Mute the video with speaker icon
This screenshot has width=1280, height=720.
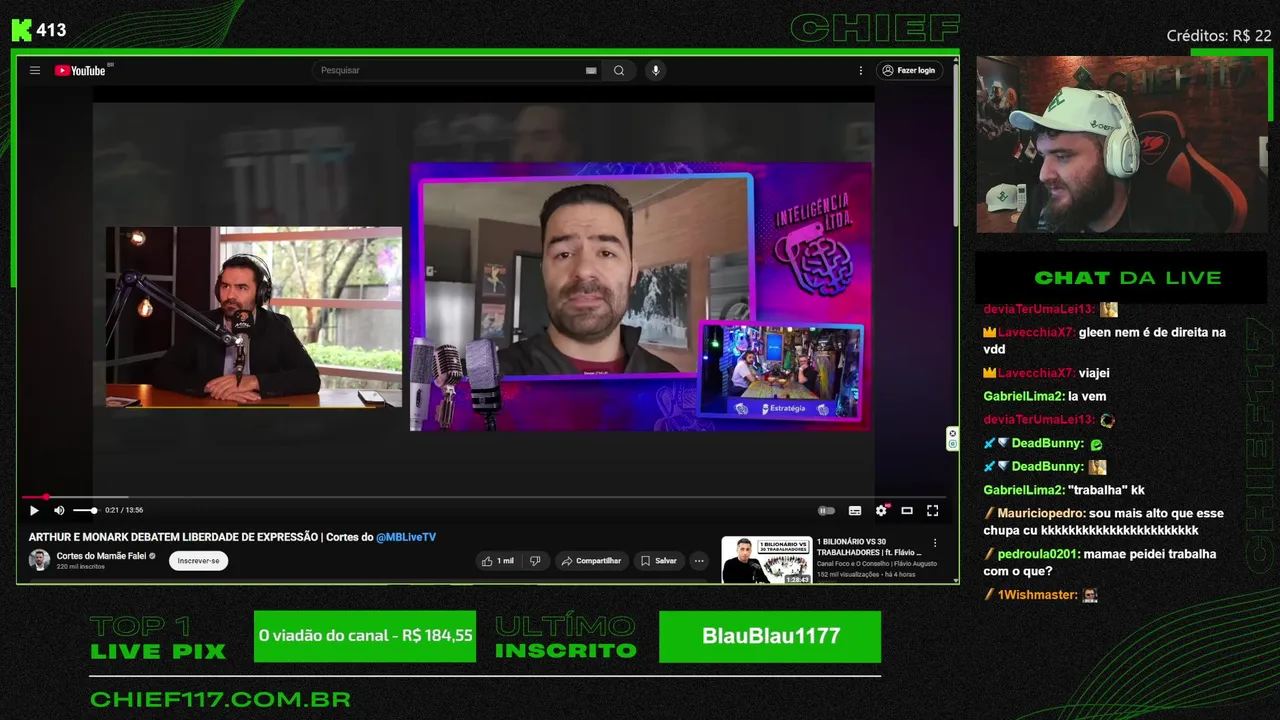pos(59,510)
